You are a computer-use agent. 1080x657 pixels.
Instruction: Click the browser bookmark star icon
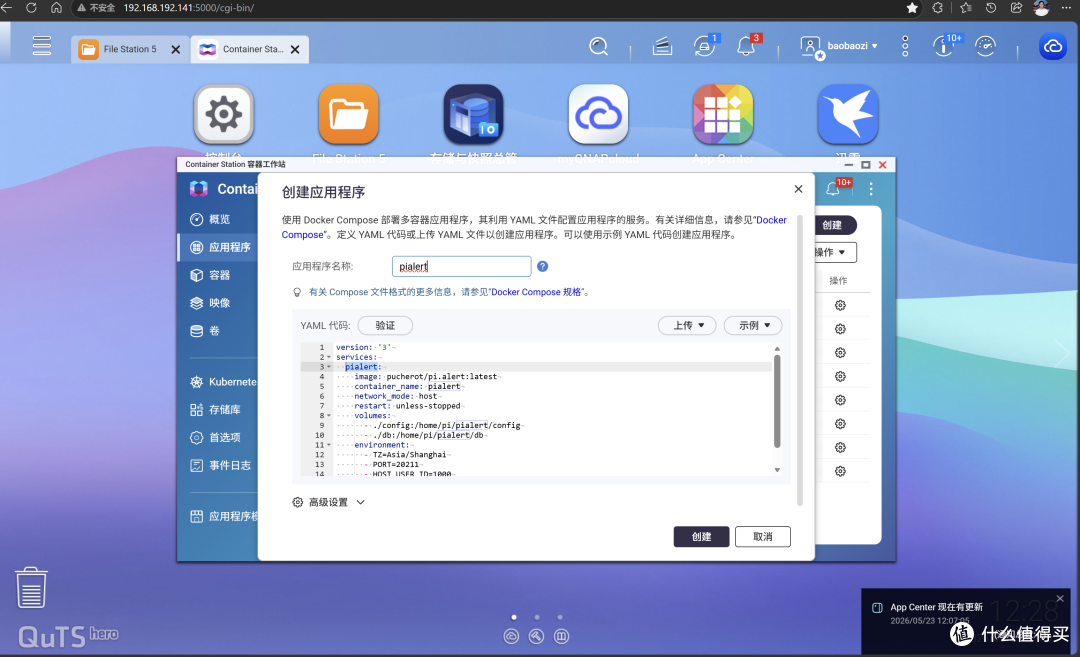click(912, 8)
